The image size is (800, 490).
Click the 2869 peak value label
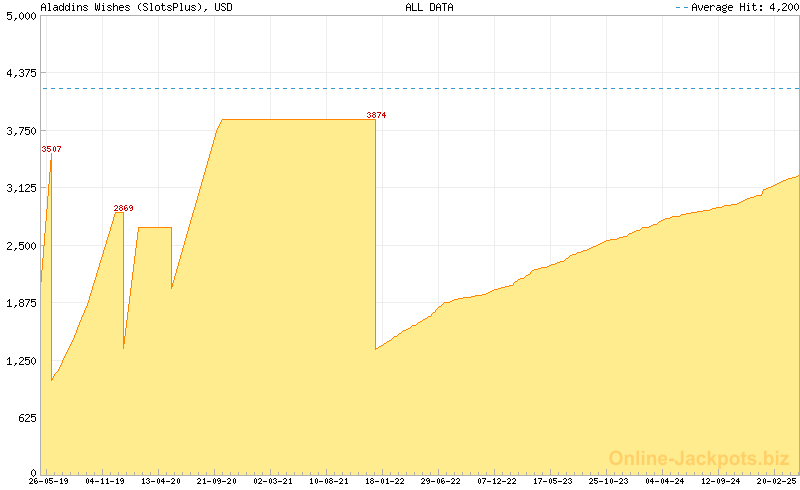pos(123,208)
